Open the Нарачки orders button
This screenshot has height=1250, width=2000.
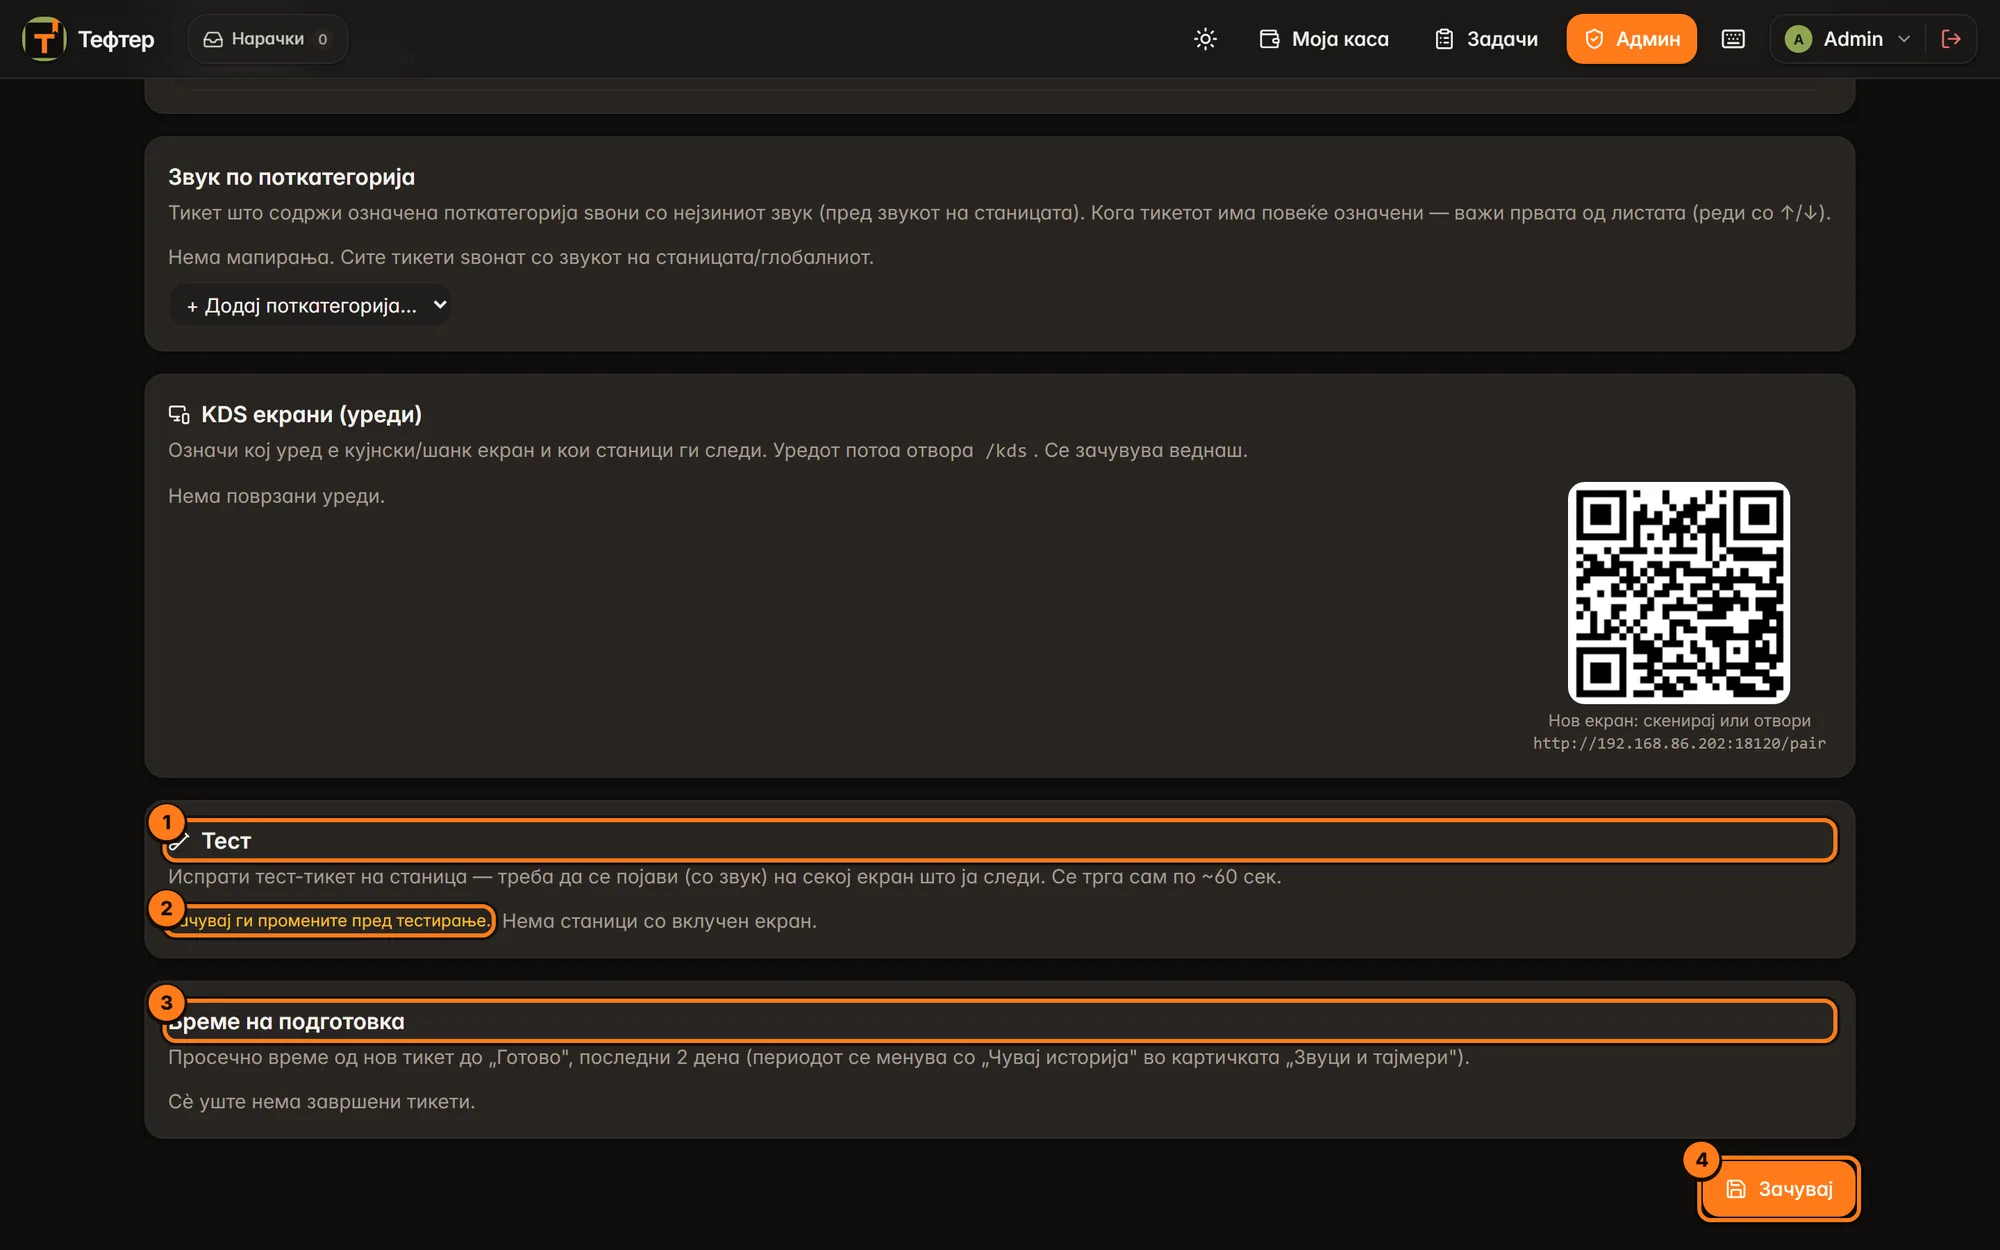coord(267,39)
